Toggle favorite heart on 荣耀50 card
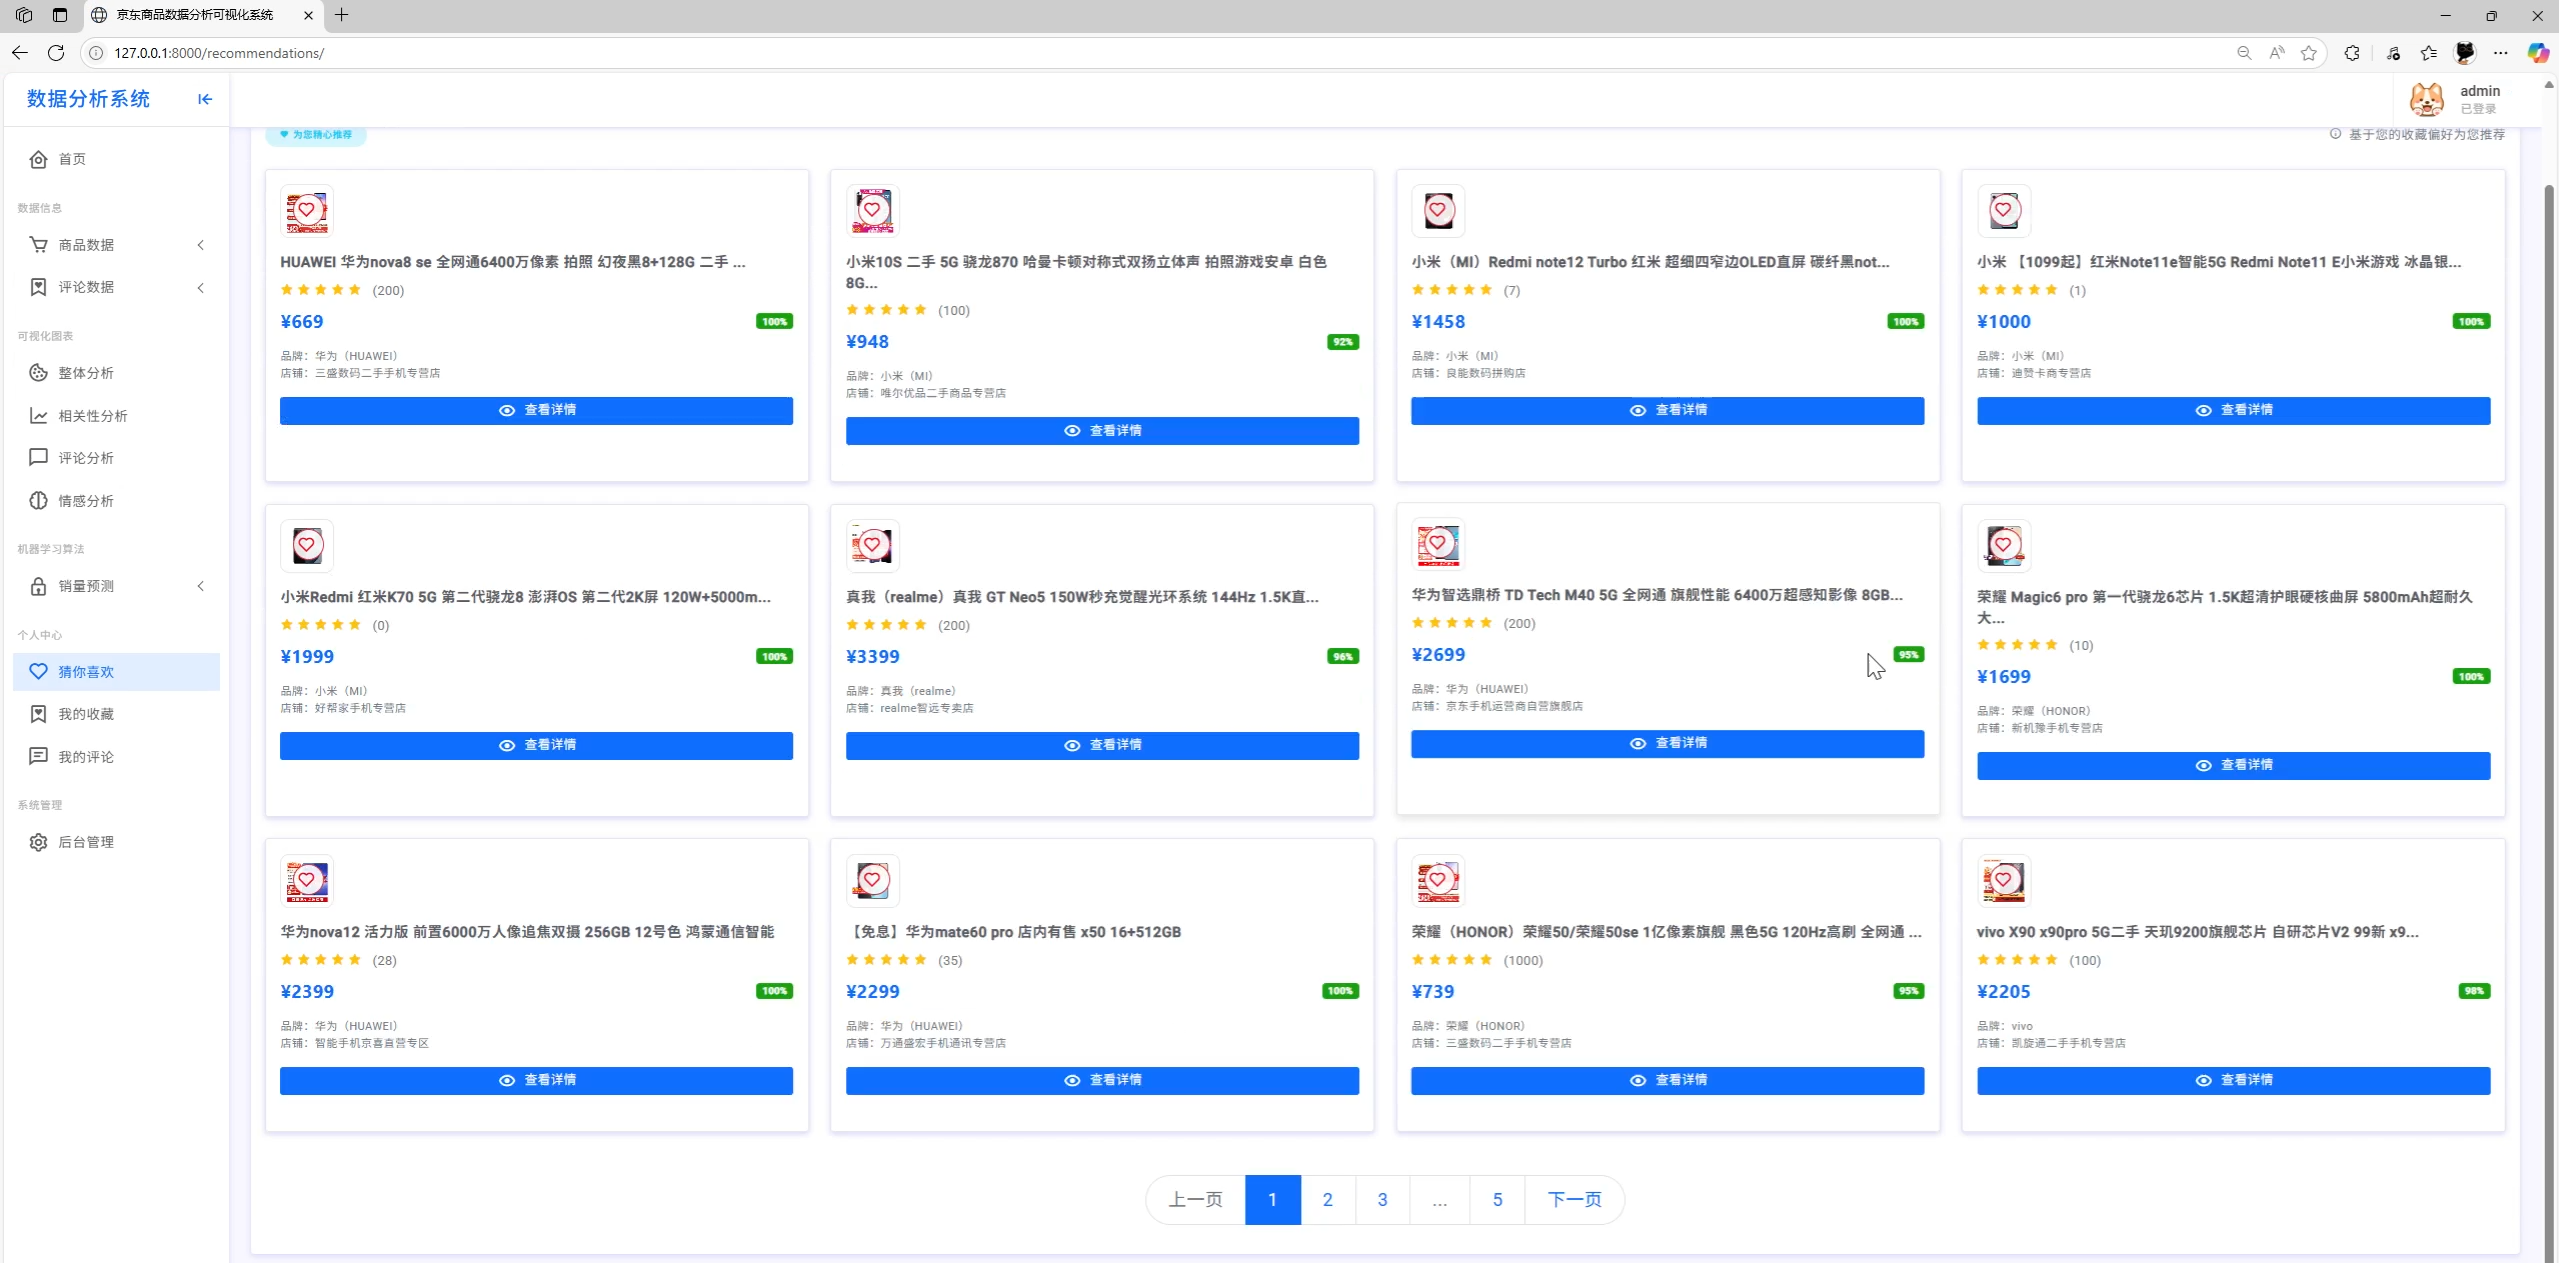Screen dimensions: 2559x1263 [1438, 880]
